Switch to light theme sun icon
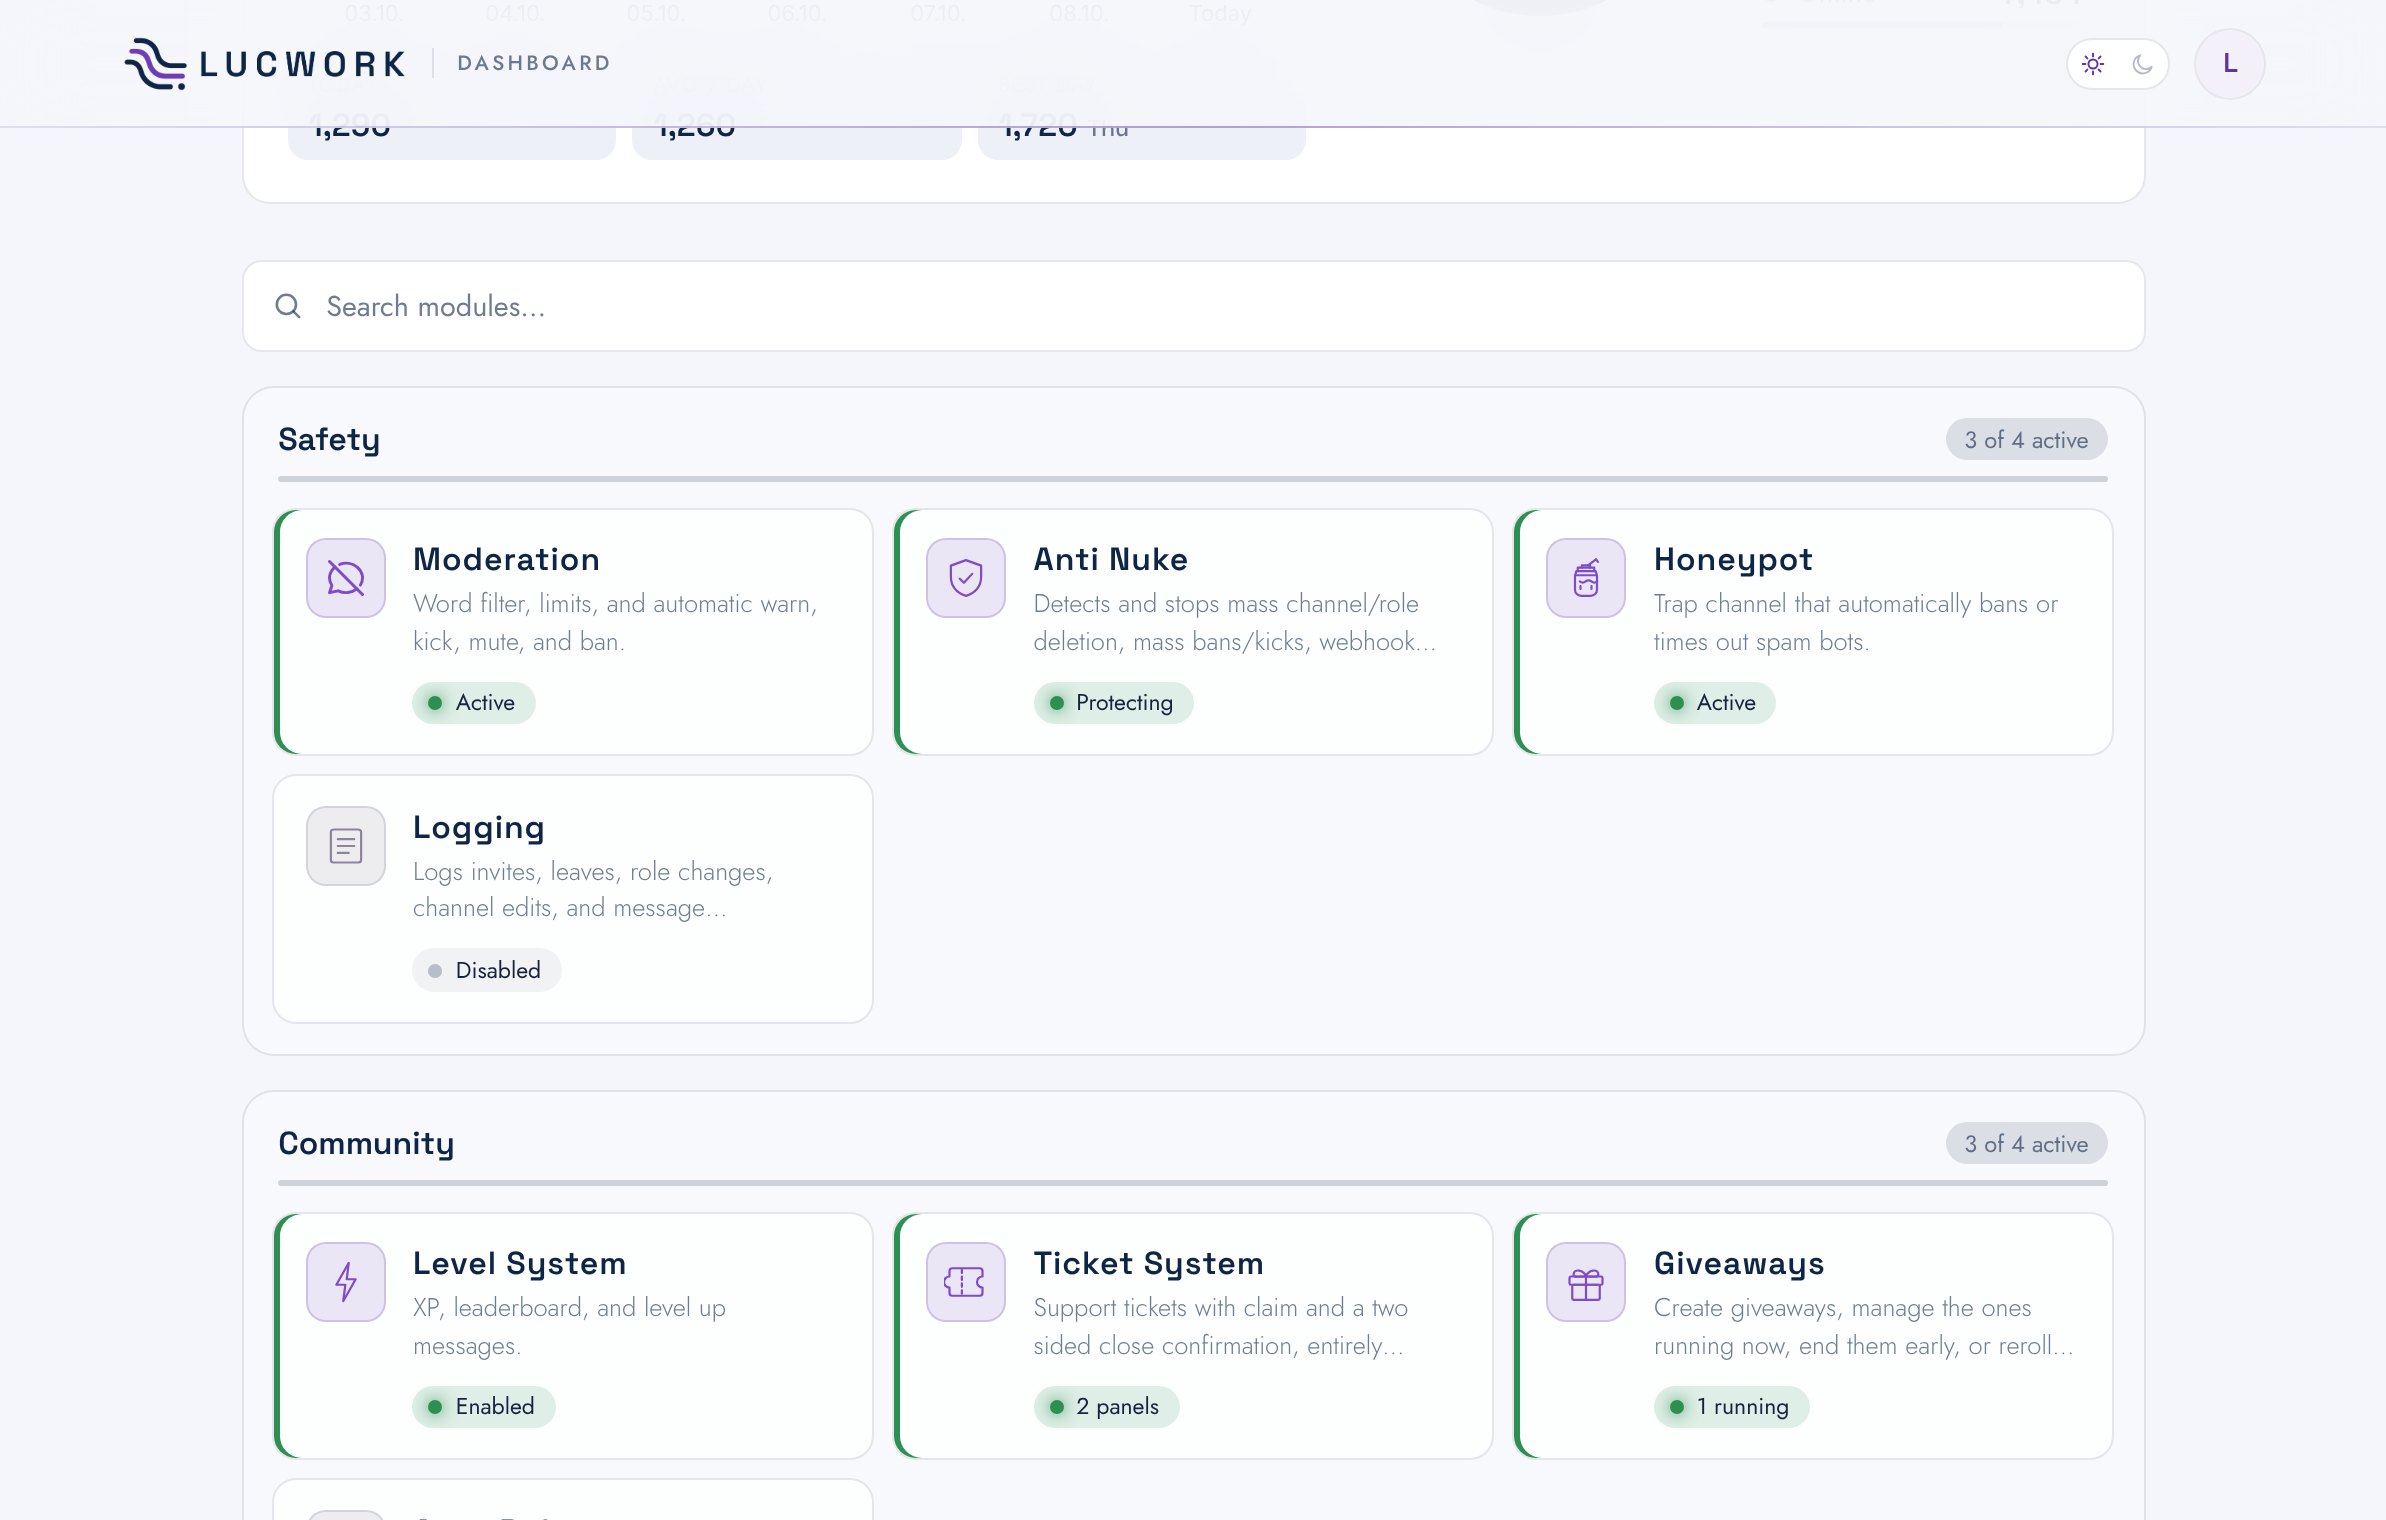The height and width of the screenshot is (1520, 2386). point(2093,64)
